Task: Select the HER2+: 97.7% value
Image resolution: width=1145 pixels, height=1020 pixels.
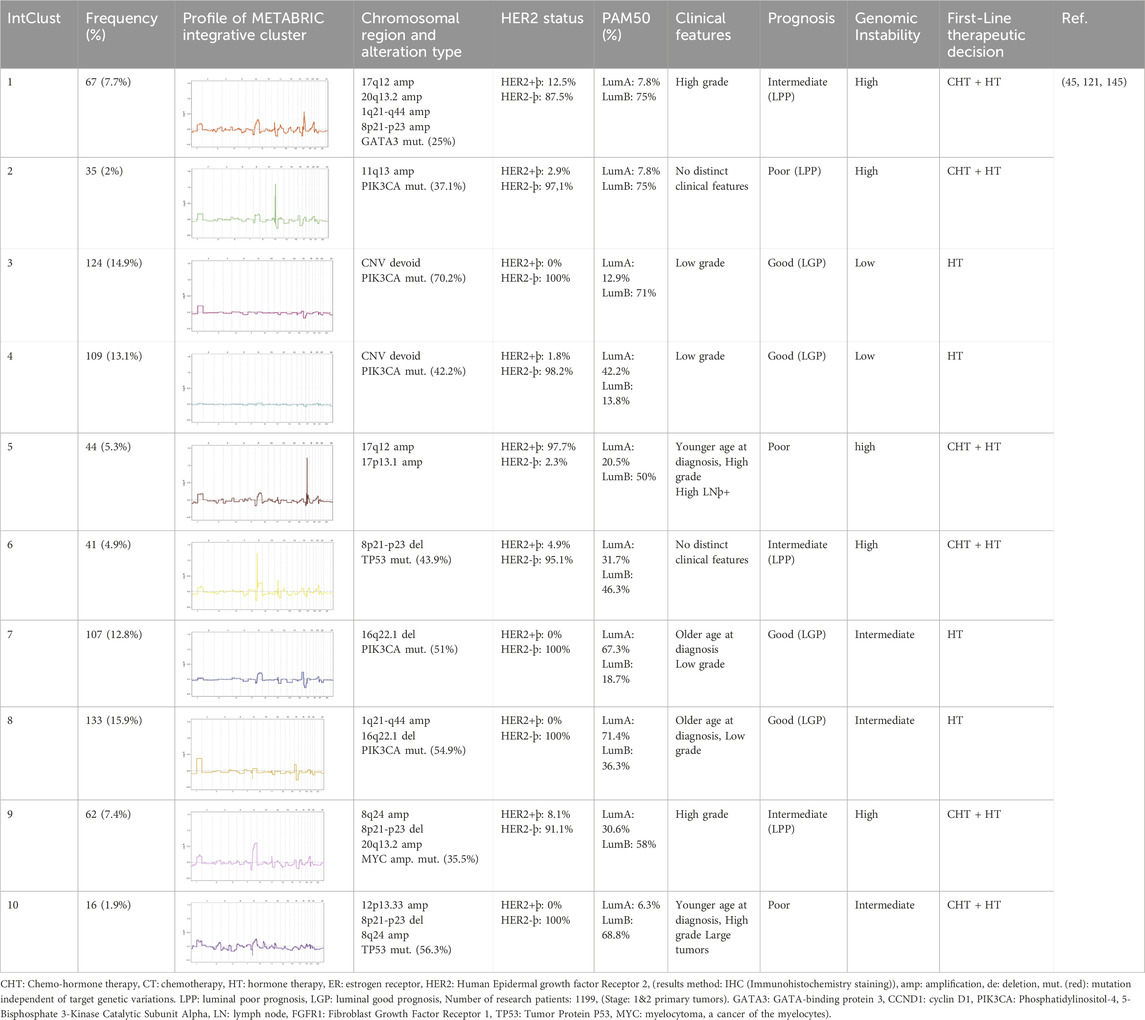Action: coord(538,447)
